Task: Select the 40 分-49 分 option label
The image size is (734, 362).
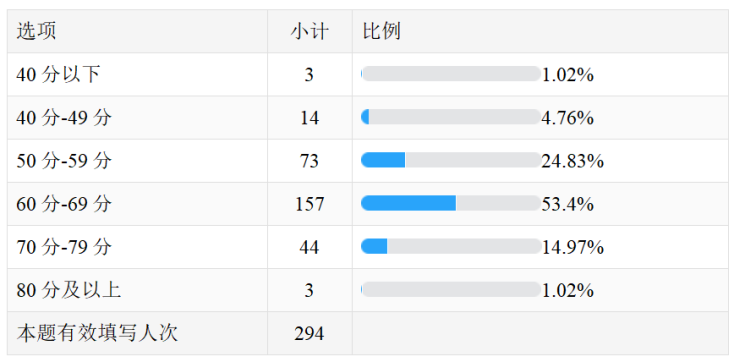Action: tap(64, 118)
